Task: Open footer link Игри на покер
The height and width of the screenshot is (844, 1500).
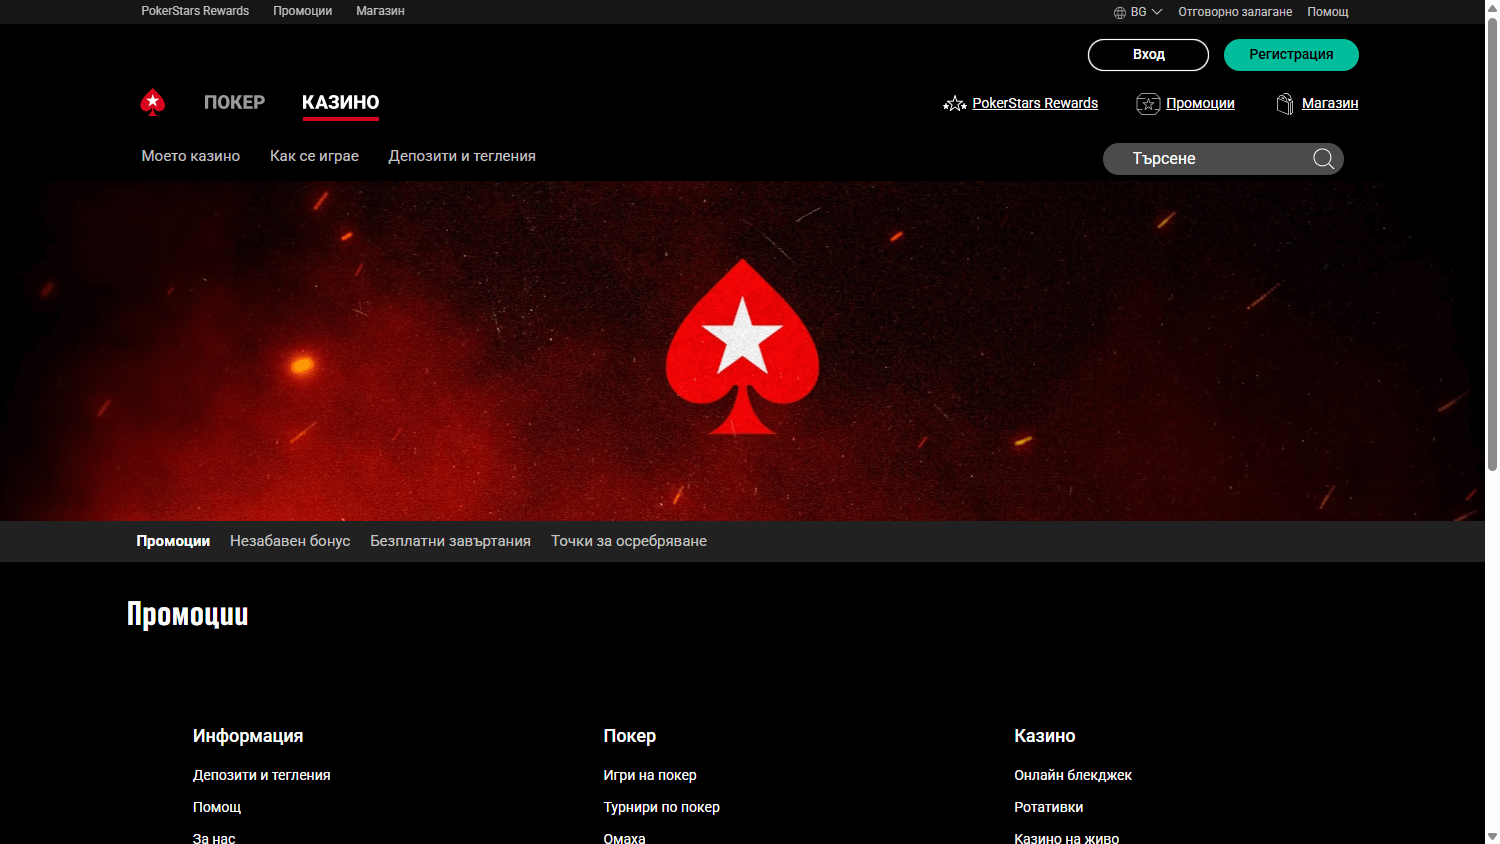Action: pos(650,775)
